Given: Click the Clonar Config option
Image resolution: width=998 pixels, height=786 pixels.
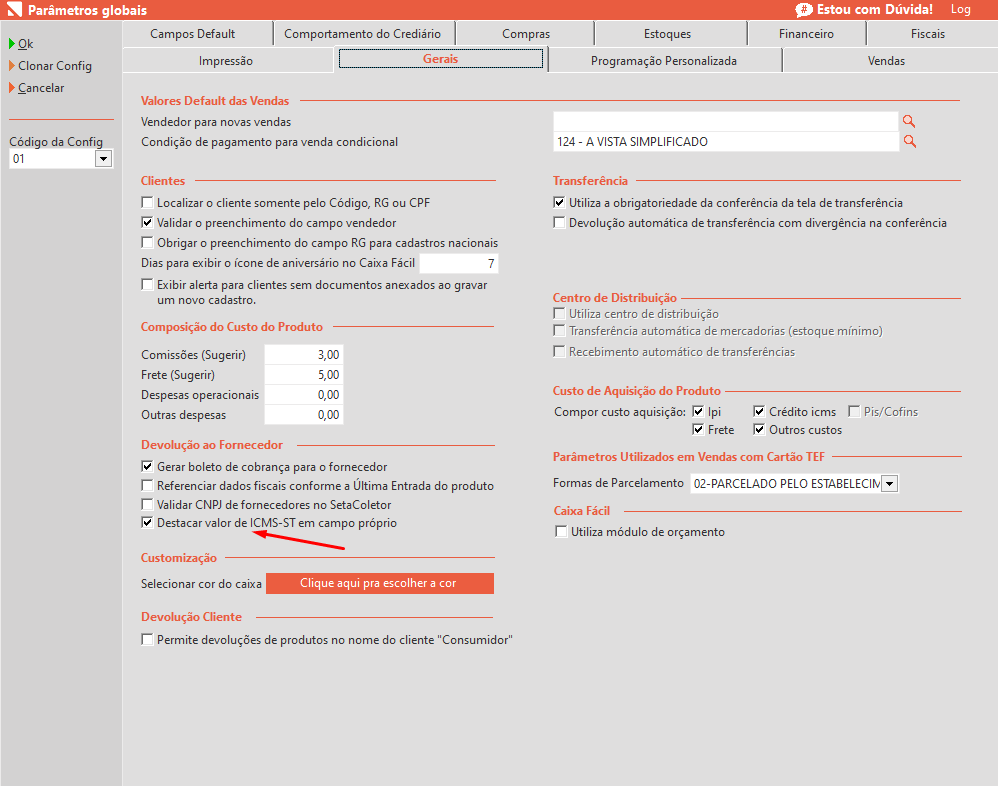Looking at the screenshot, I should click(55, 66).
